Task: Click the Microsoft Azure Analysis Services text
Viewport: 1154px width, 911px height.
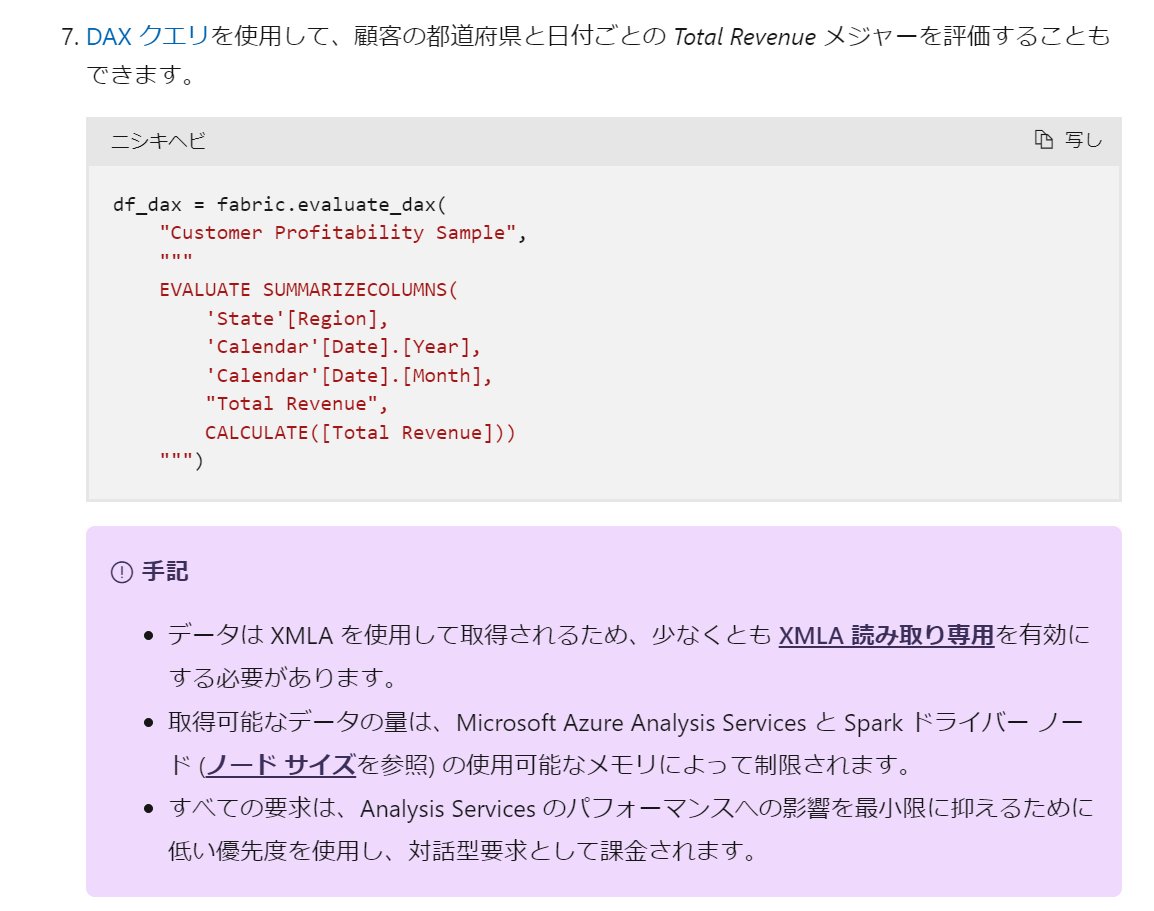Action: pyautogui.click(x=631, y=723)
